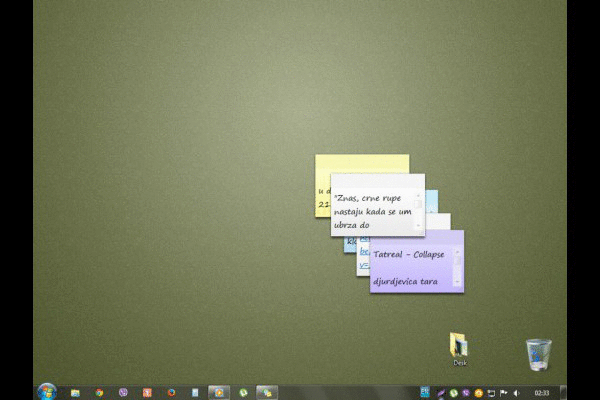Click the network tray icon

pyautogui.click(x=491, y=392)
